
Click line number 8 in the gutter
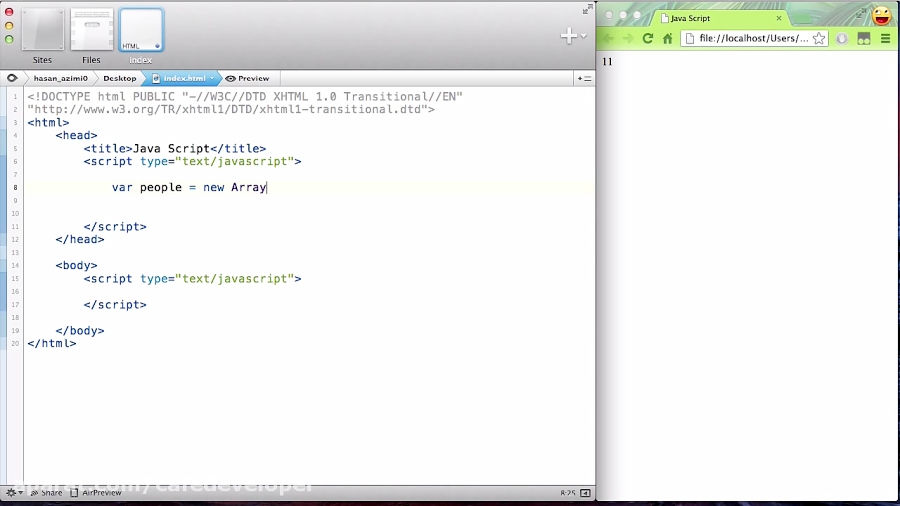15,188
